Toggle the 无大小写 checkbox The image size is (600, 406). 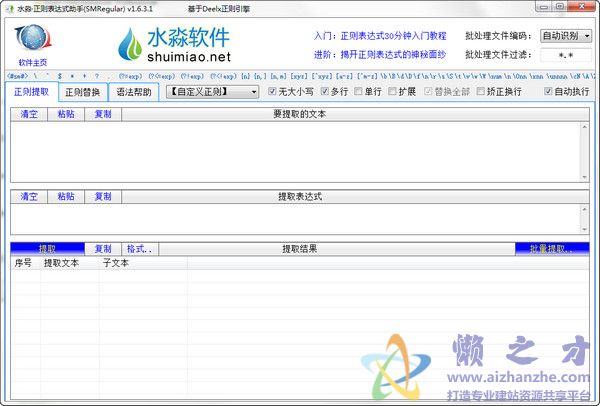(272, 91)
